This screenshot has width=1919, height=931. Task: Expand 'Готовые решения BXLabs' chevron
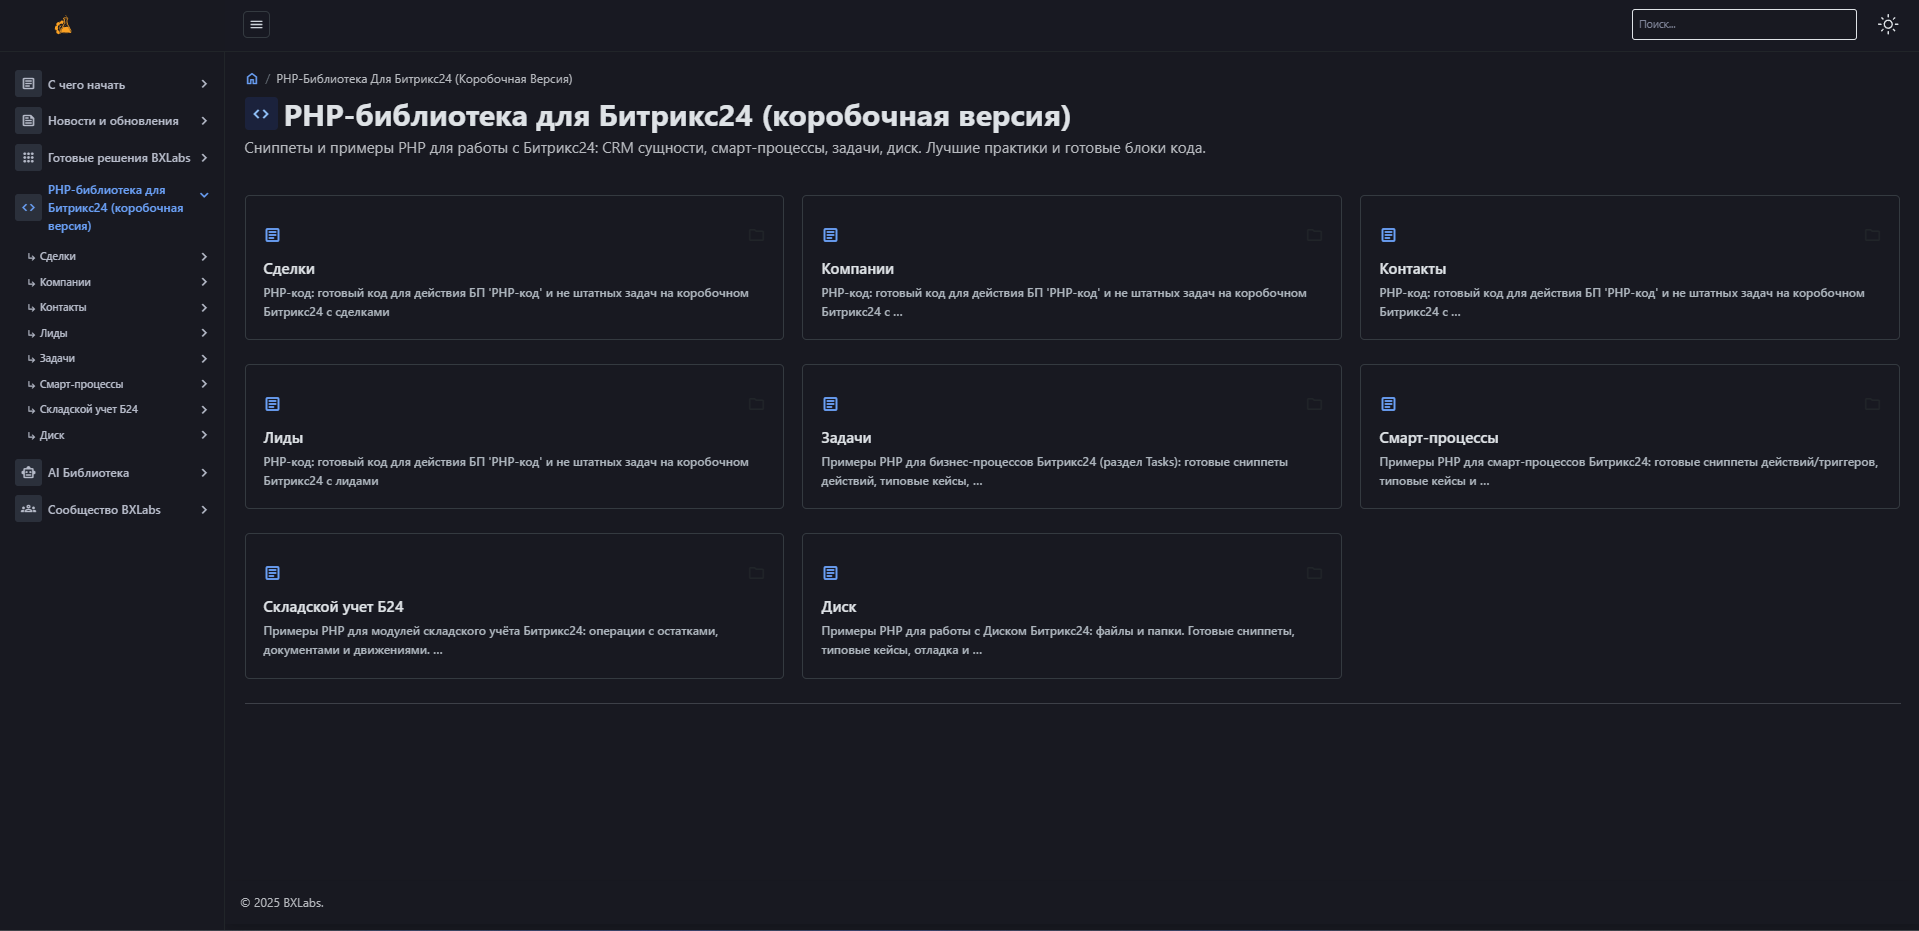click(x=204, y=158)
